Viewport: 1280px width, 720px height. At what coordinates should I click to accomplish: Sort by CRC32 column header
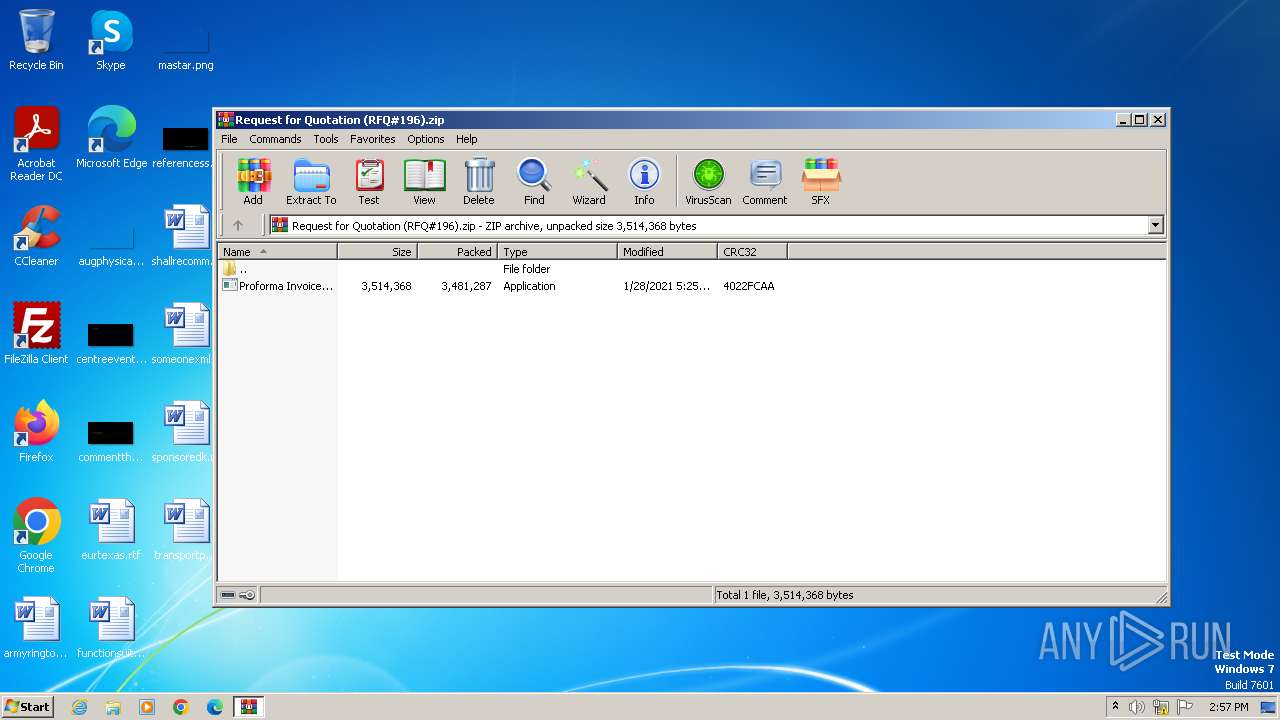(x=752, y=251)
